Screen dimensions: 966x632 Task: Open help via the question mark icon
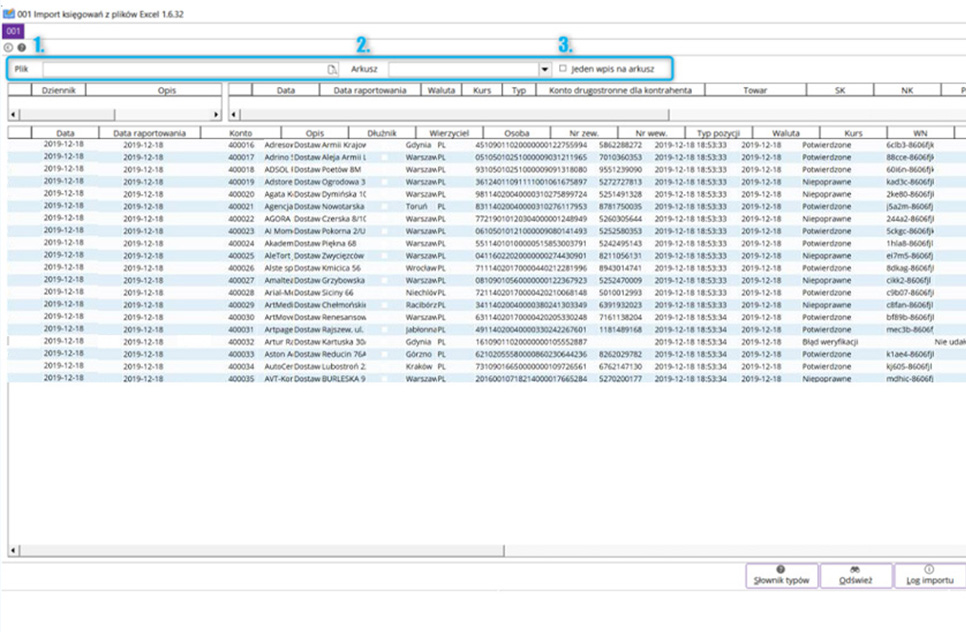pos(21,47)
